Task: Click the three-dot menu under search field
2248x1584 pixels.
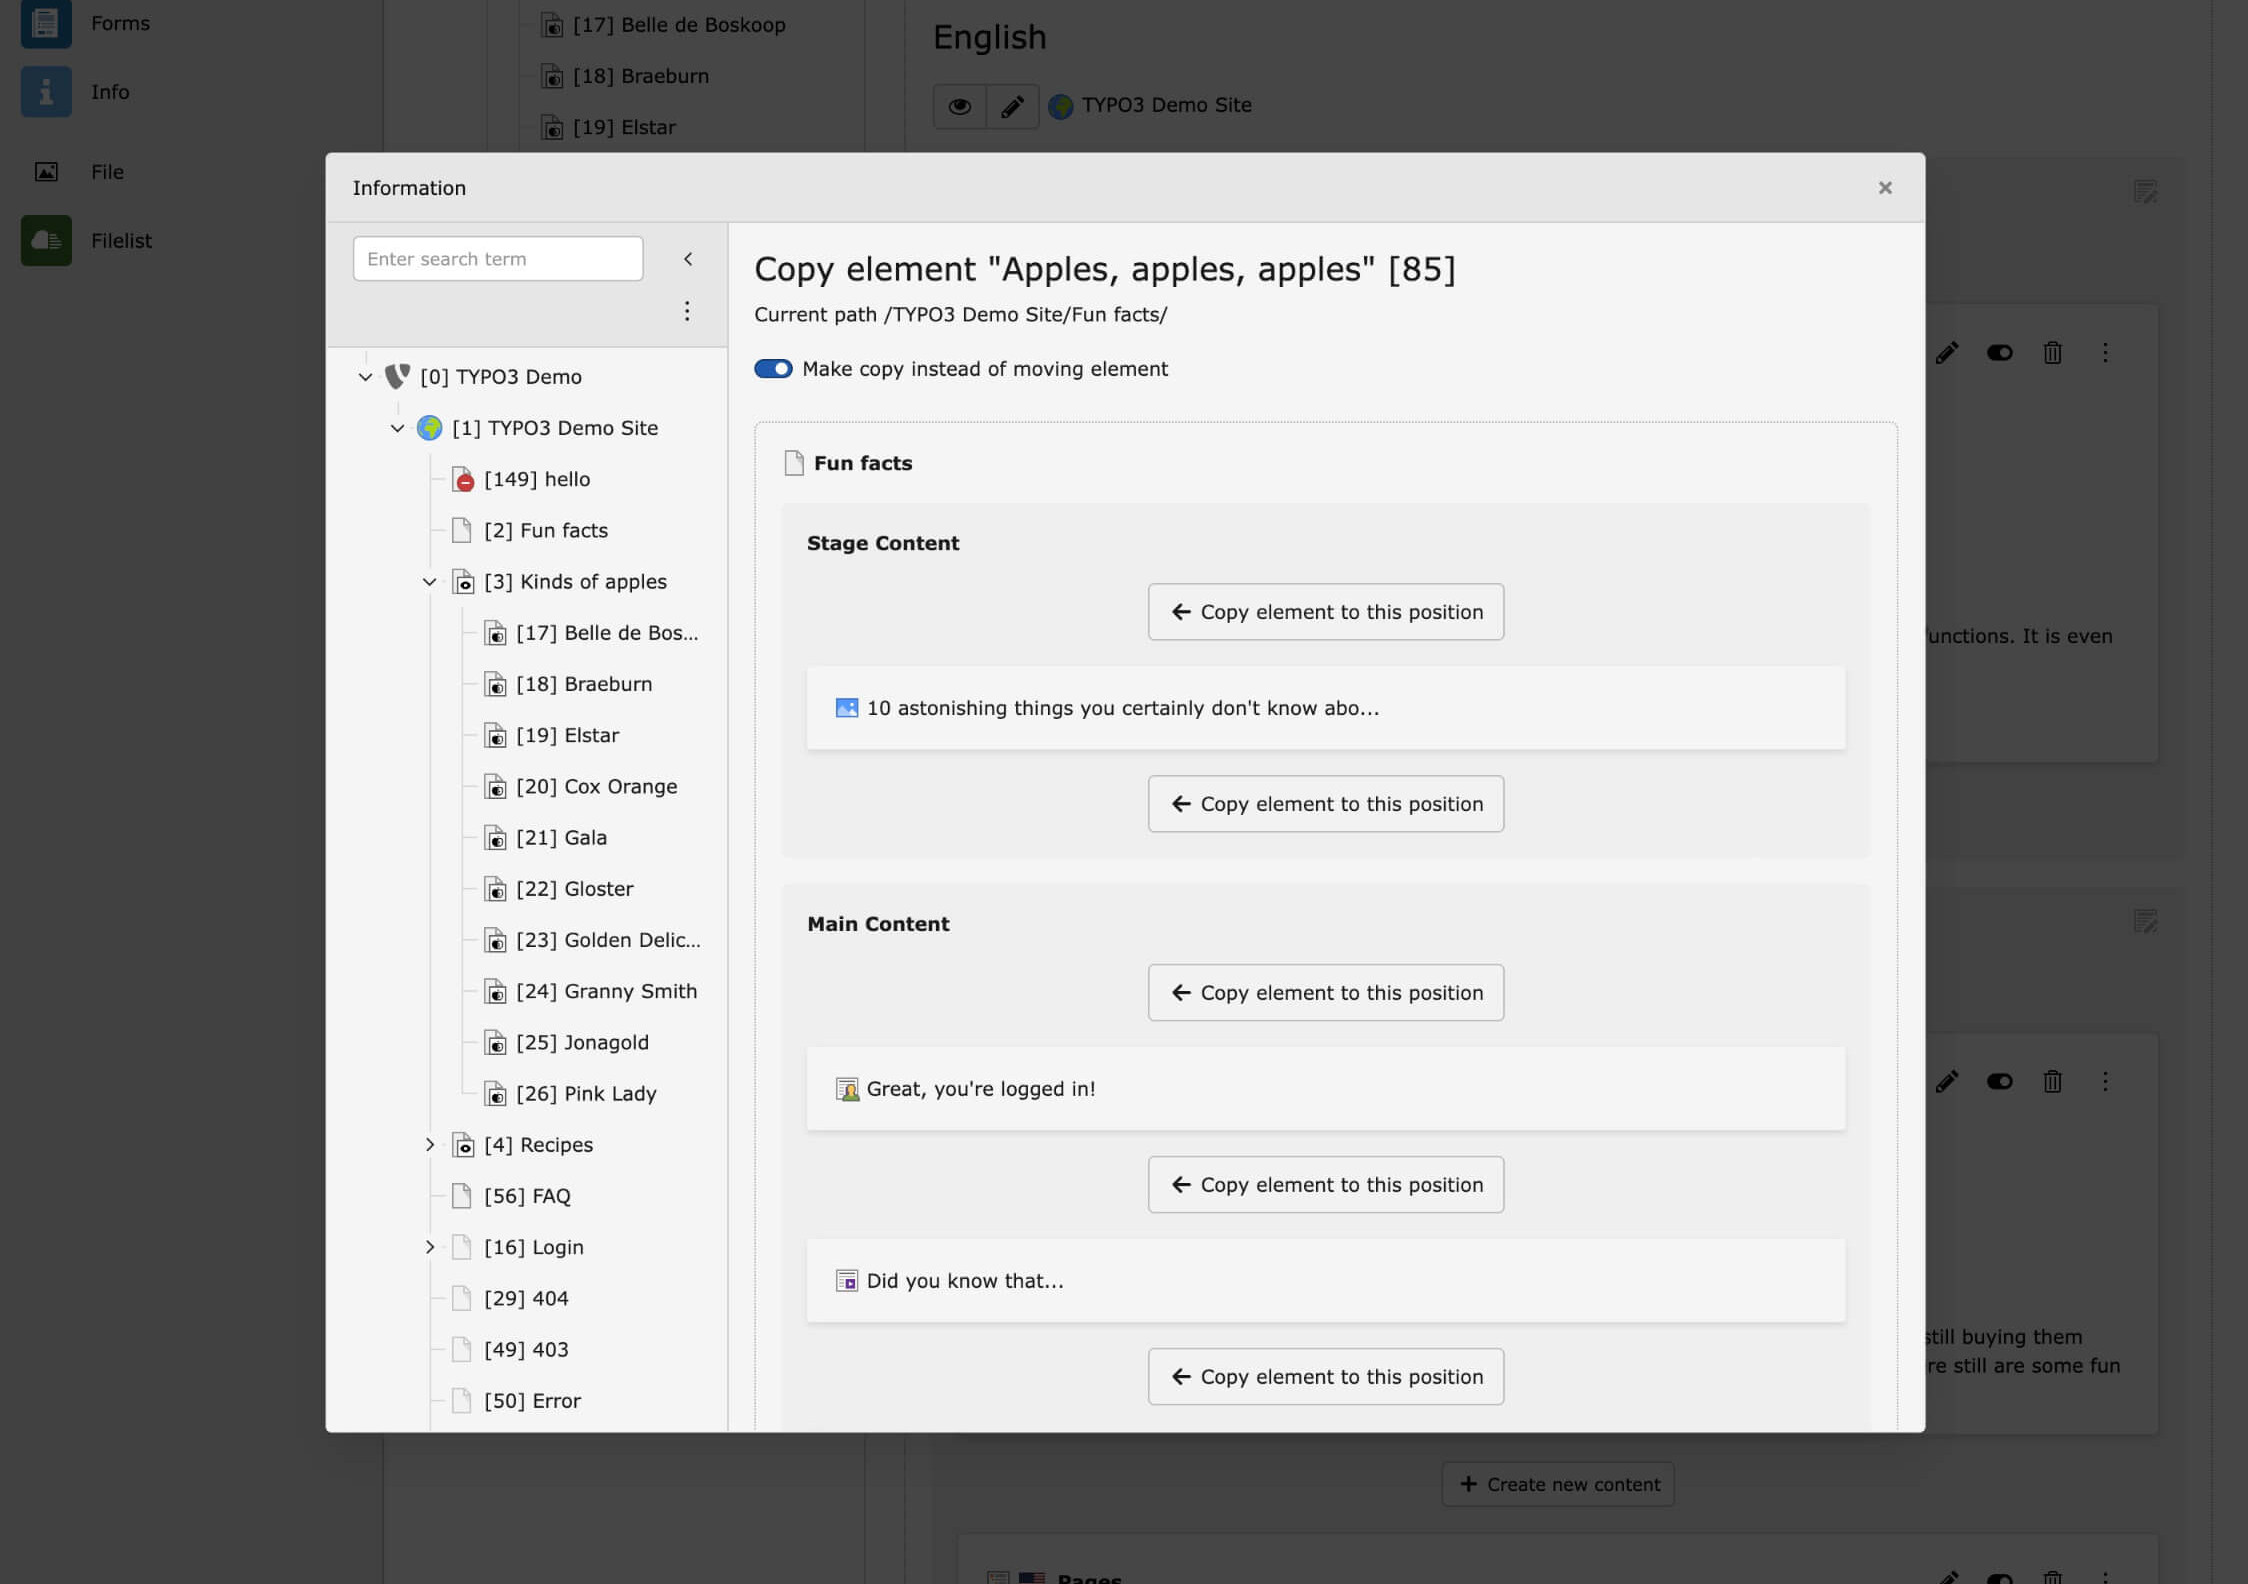Action: [687, 311]
